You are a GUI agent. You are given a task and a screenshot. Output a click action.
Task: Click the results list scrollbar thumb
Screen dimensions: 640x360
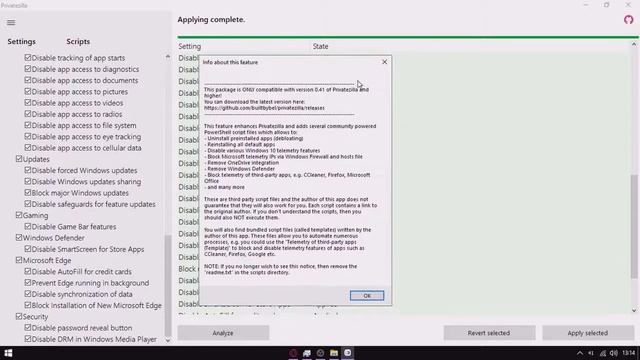[634, 227]
